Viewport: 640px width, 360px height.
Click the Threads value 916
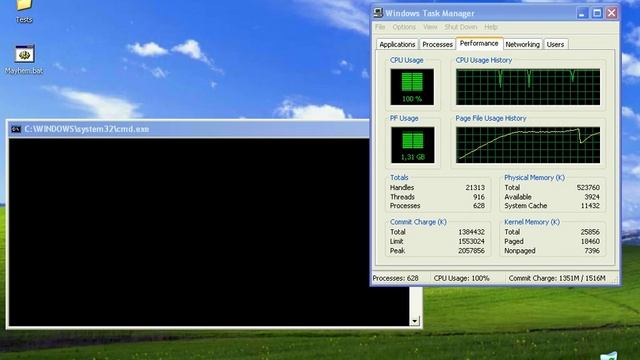coord(479,197)
